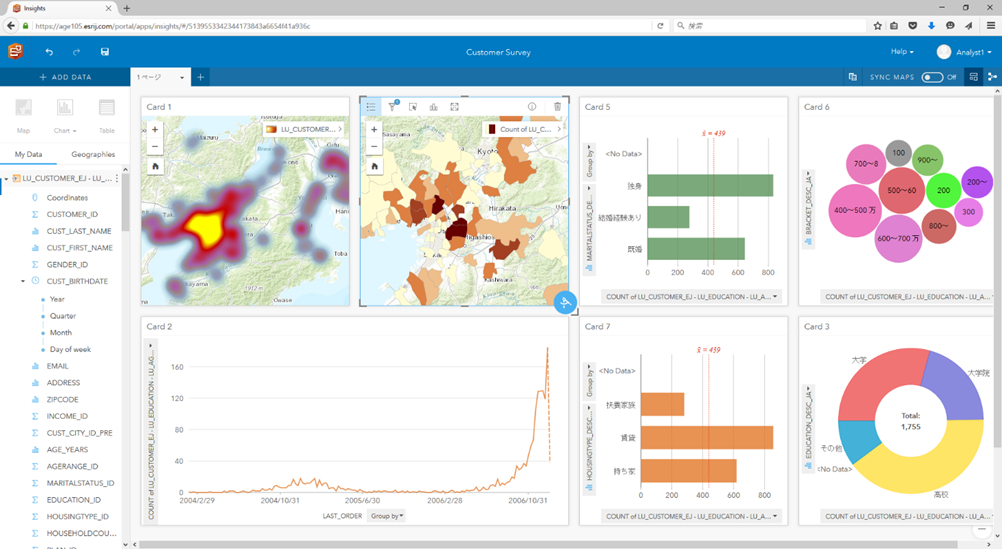Open the Help menu
The width and height of the screenshot is (1002, 549).
point(901,52)
